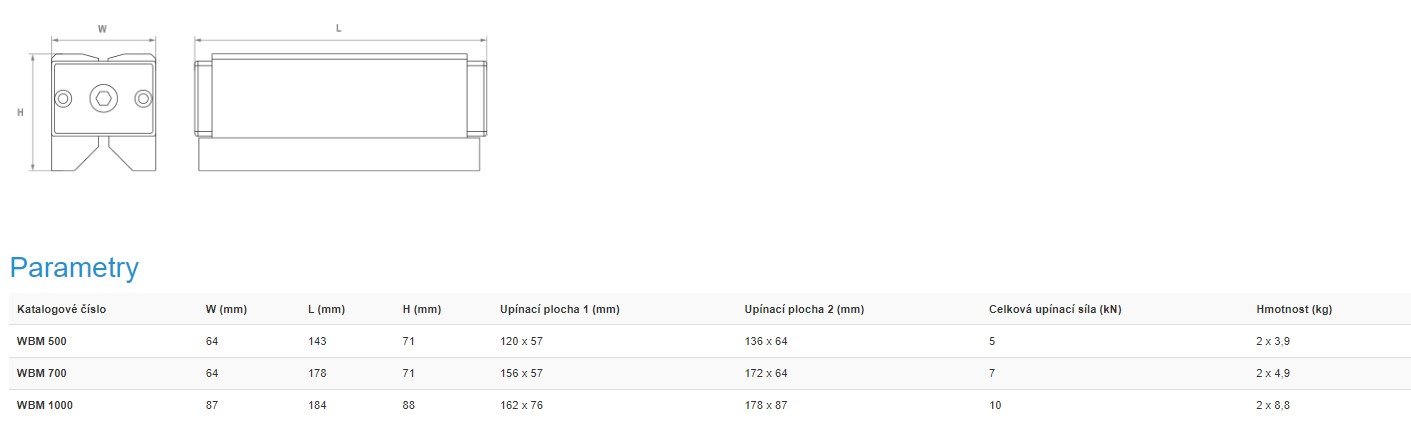Click the L (mm) column header
Image resolution: width=1411 pixels, height=421 pixels.
click(x=328, y=310)
